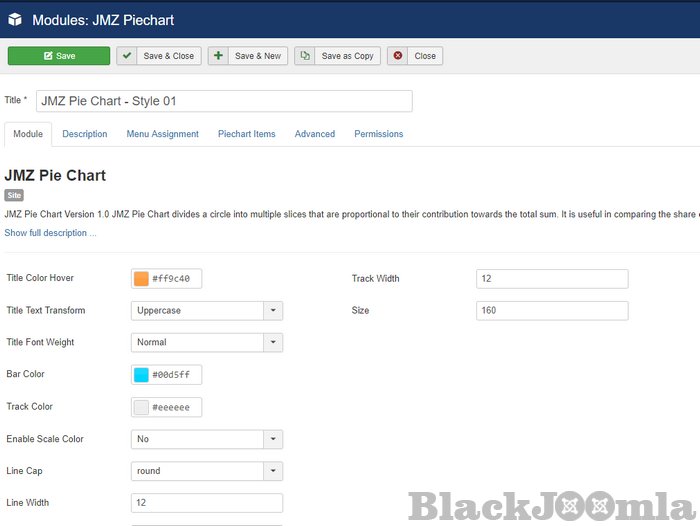Click the cube module icon in header
700x526 pixels.
[x=16, y=19]
